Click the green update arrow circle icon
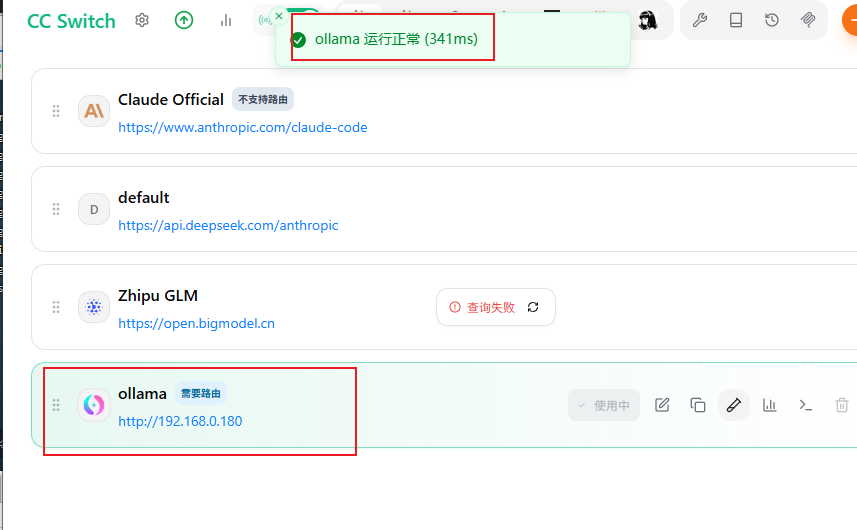This screenshot has width=857, height=530. (x=184, y=21)
